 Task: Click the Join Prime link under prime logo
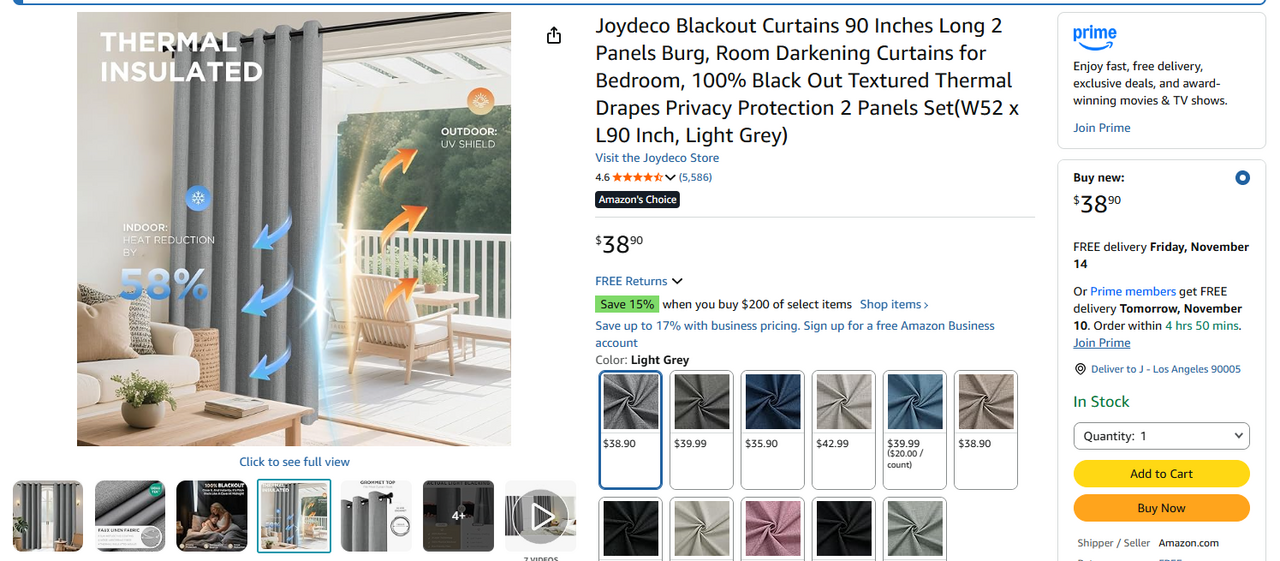(1102, 128)
